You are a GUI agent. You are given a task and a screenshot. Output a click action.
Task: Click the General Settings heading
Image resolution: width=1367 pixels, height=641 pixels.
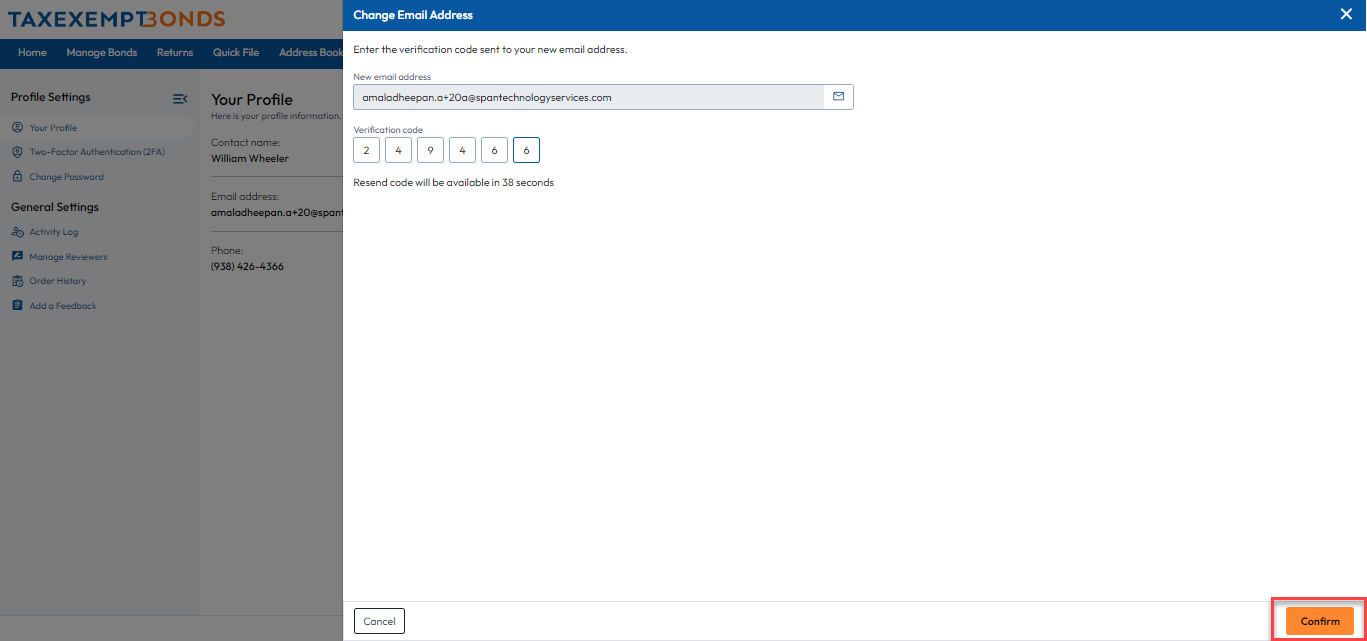55,207
